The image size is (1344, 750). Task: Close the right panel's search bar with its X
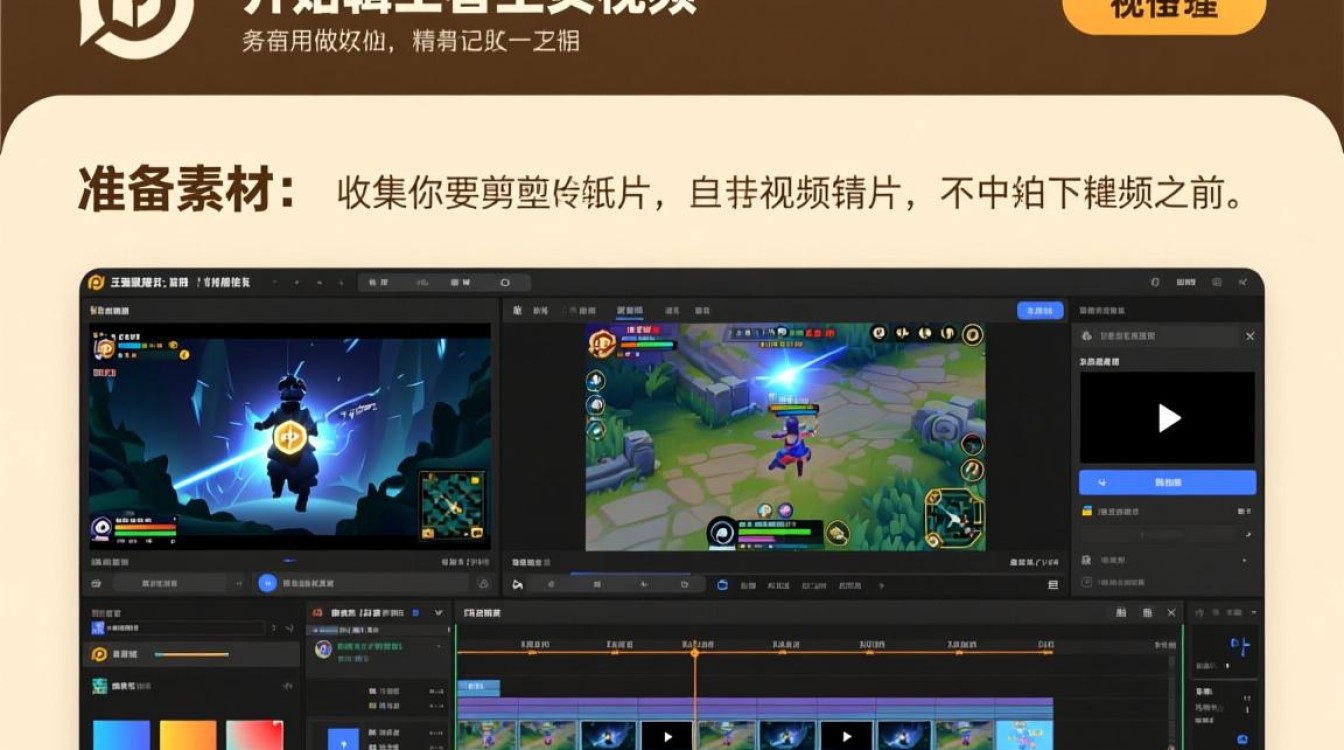[x=1249, y=337]
